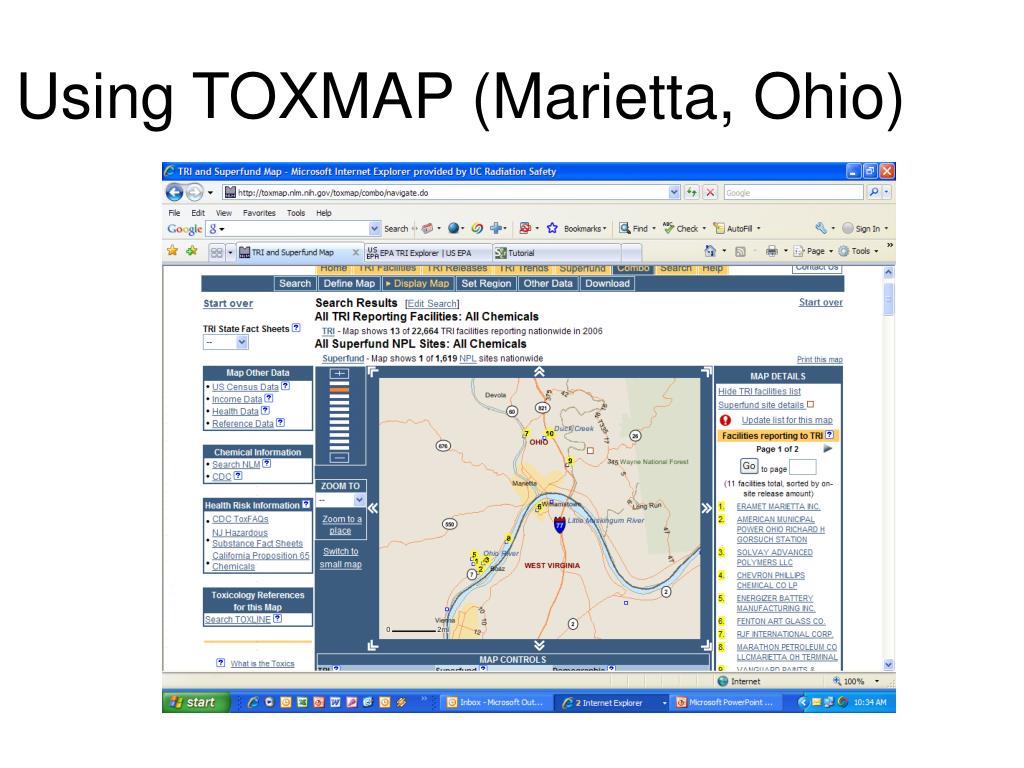The image size is (1024, 768).
Task: Click the search magnifier beside the Google box
Action: (x=874, y=192)
